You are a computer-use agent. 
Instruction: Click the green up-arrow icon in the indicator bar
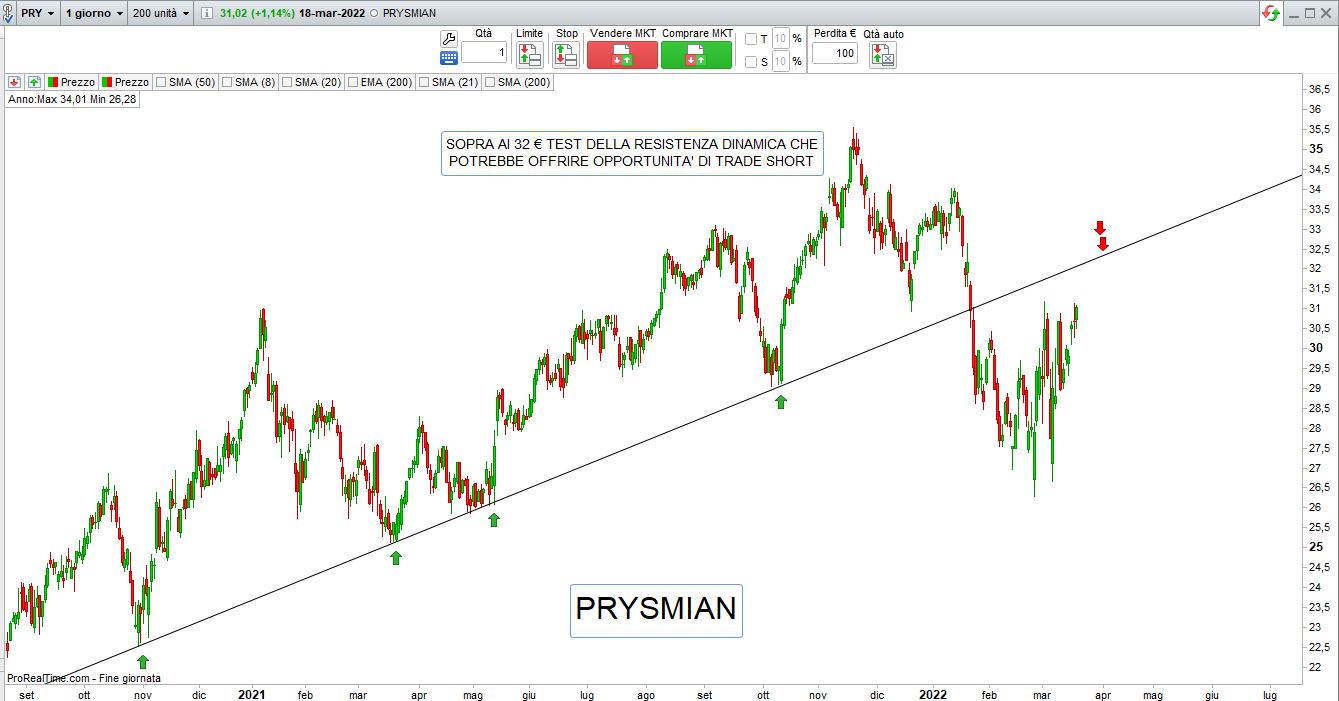34,82
